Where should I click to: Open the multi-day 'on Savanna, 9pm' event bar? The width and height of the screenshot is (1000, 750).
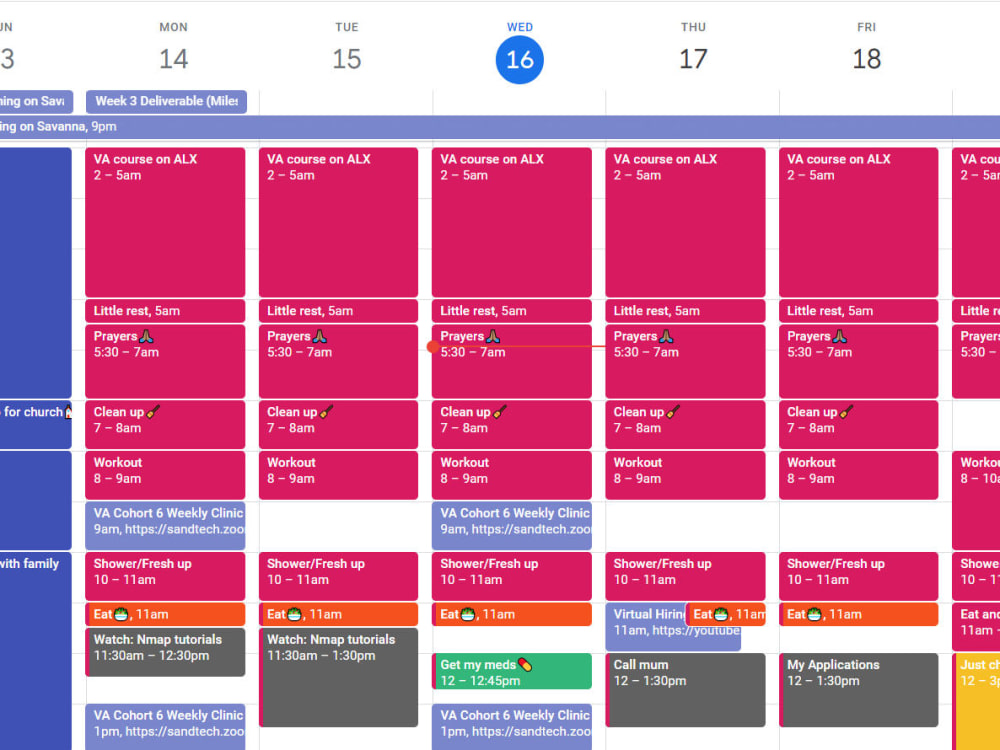[500, 127]
